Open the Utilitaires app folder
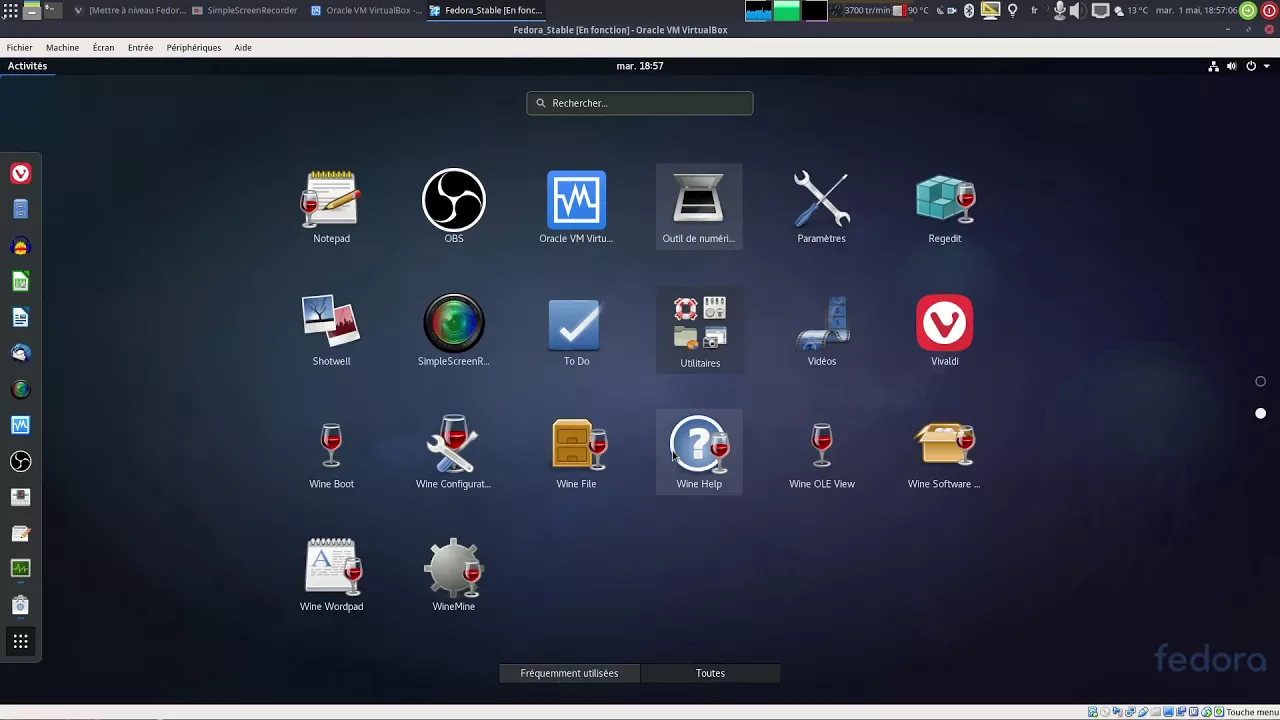The height and width of the screenshot is (720, 1280). point(699,331)
